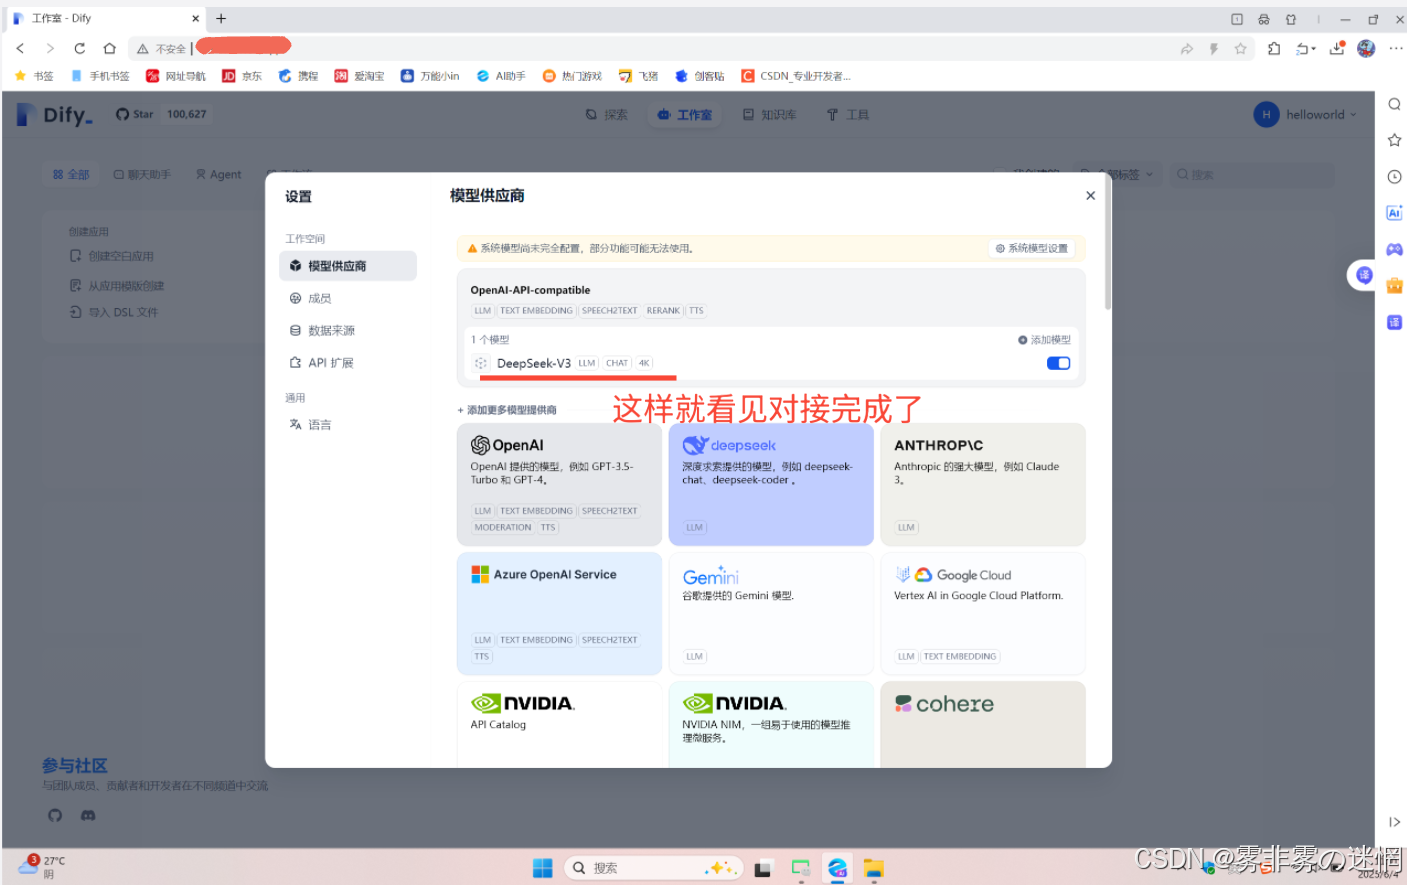
Task: Select the NVIDIA NIM provider card
Action: 771,725
